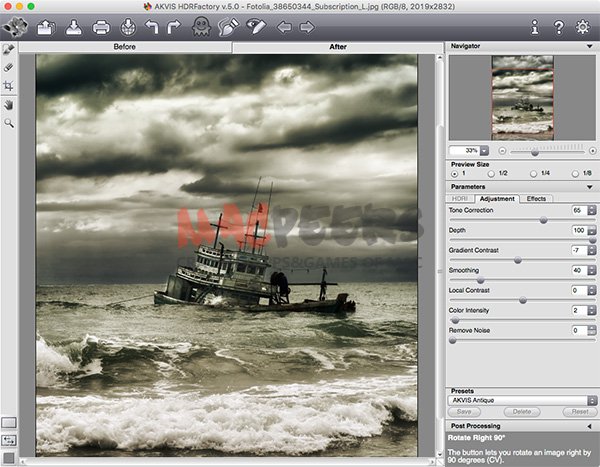This screenshot has height=467, width=600.
Task: Rotate the image right 90 degrees
Action: point(175,26)
